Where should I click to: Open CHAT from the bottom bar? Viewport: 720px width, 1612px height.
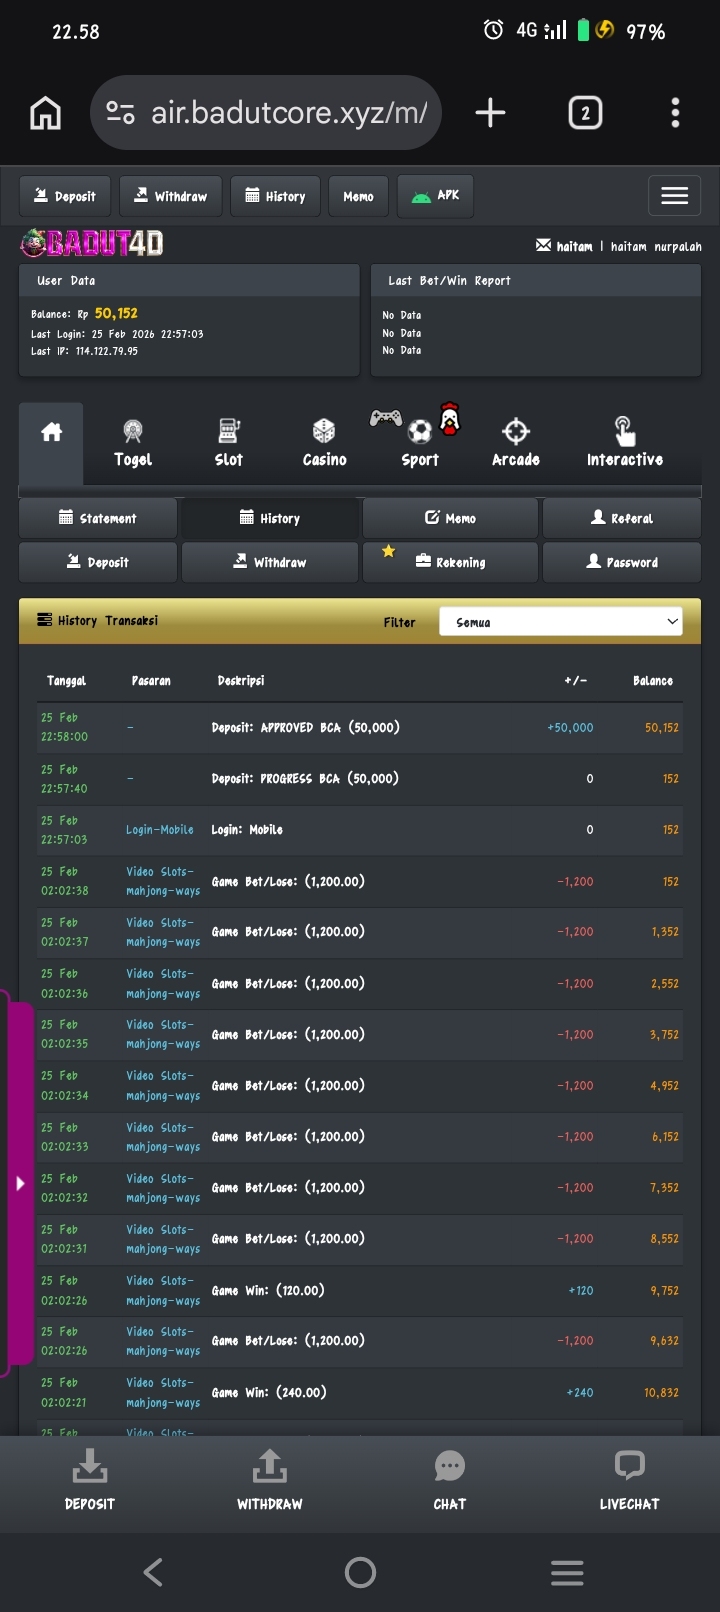[x=450, y=1480]
